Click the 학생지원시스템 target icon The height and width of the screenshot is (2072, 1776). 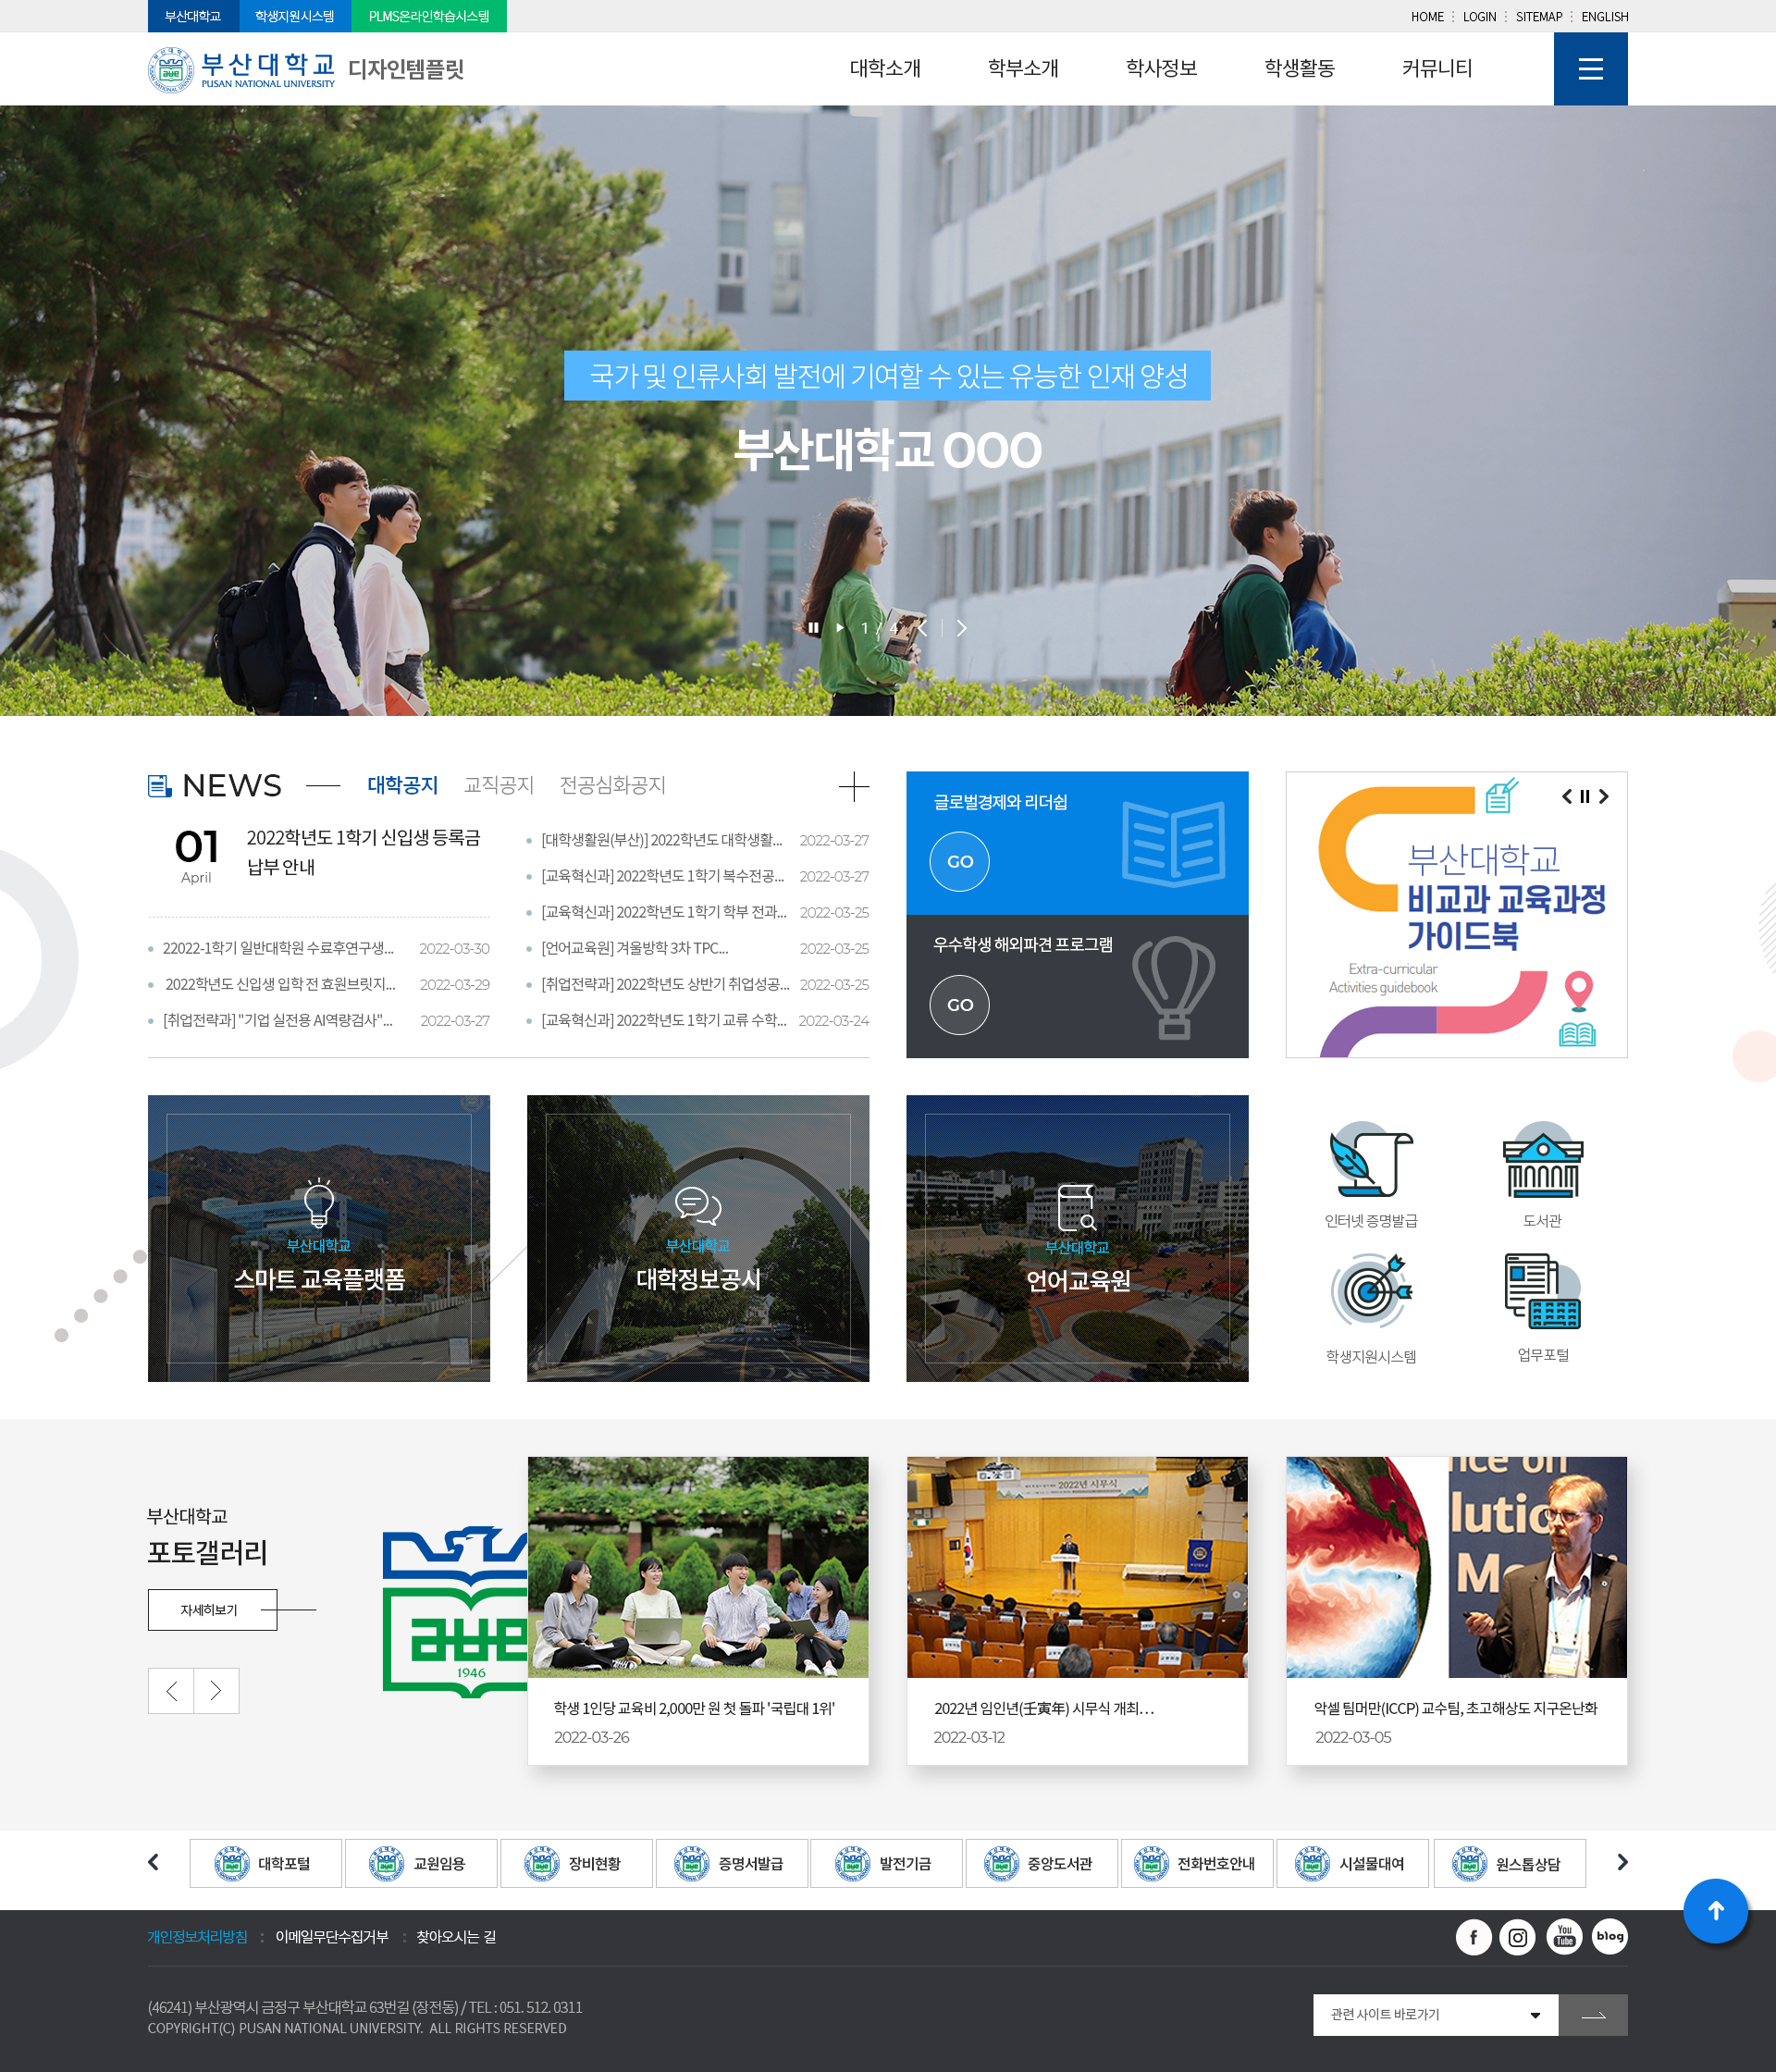coord(1370,1292)
